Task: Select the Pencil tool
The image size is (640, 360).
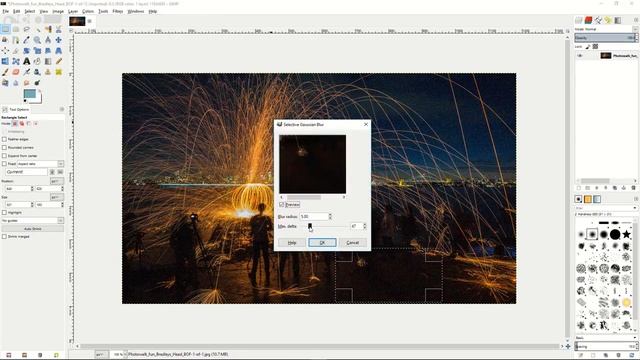Action: (59, 61)
